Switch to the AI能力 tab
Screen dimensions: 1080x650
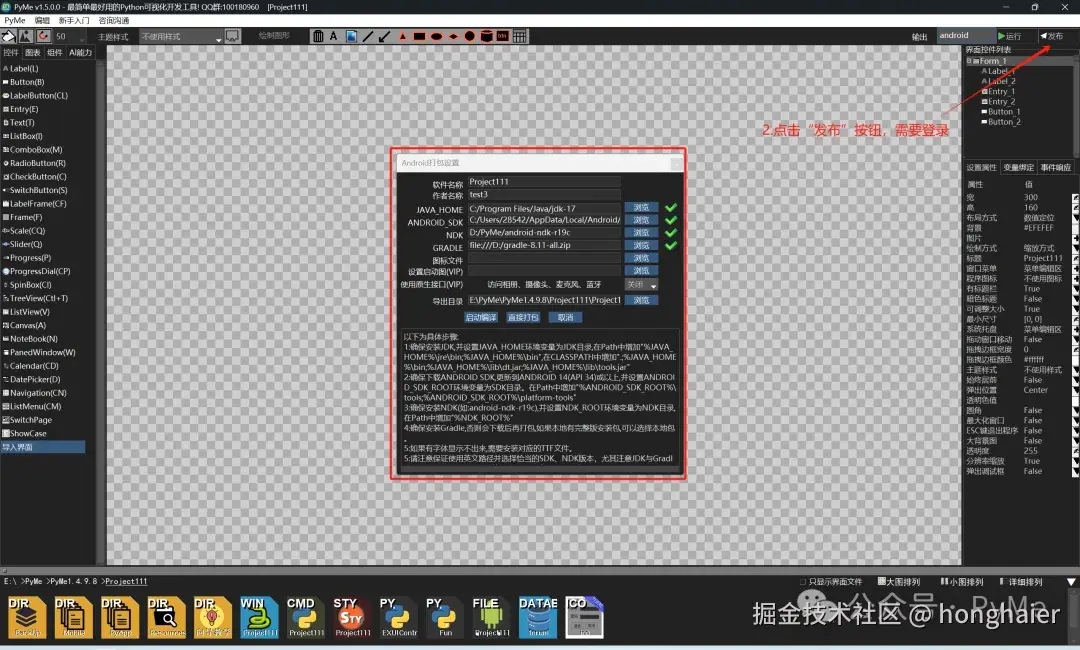(x=80, y=52)
